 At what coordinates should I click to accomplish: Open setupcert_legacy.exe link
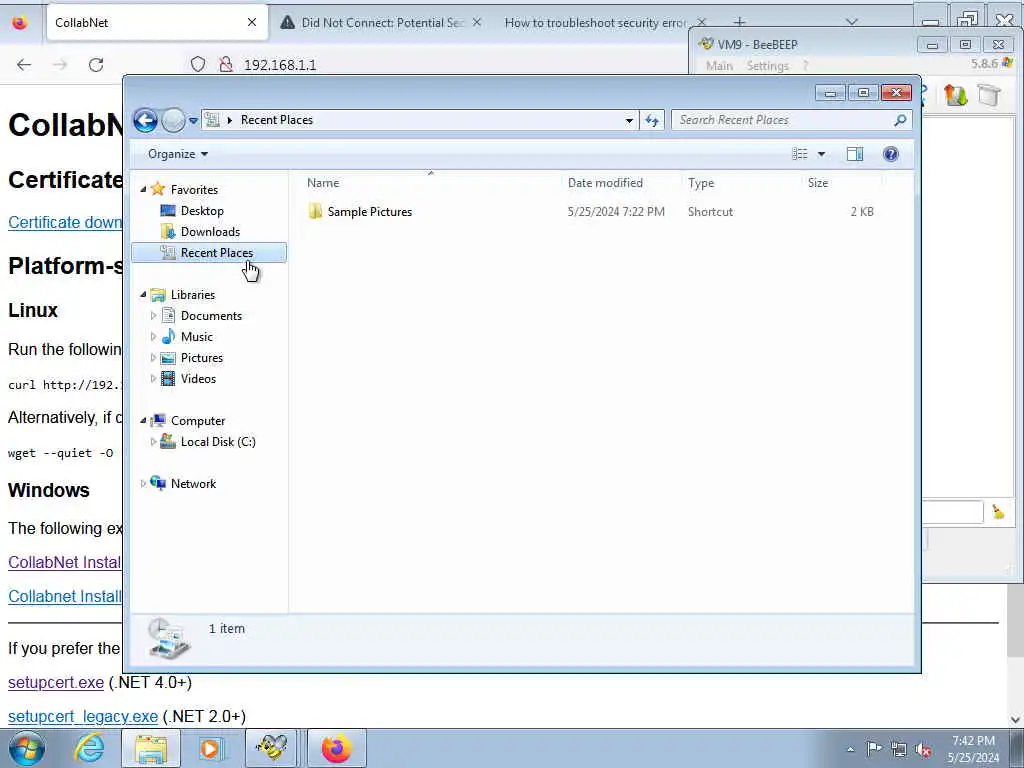click(83, 716)
